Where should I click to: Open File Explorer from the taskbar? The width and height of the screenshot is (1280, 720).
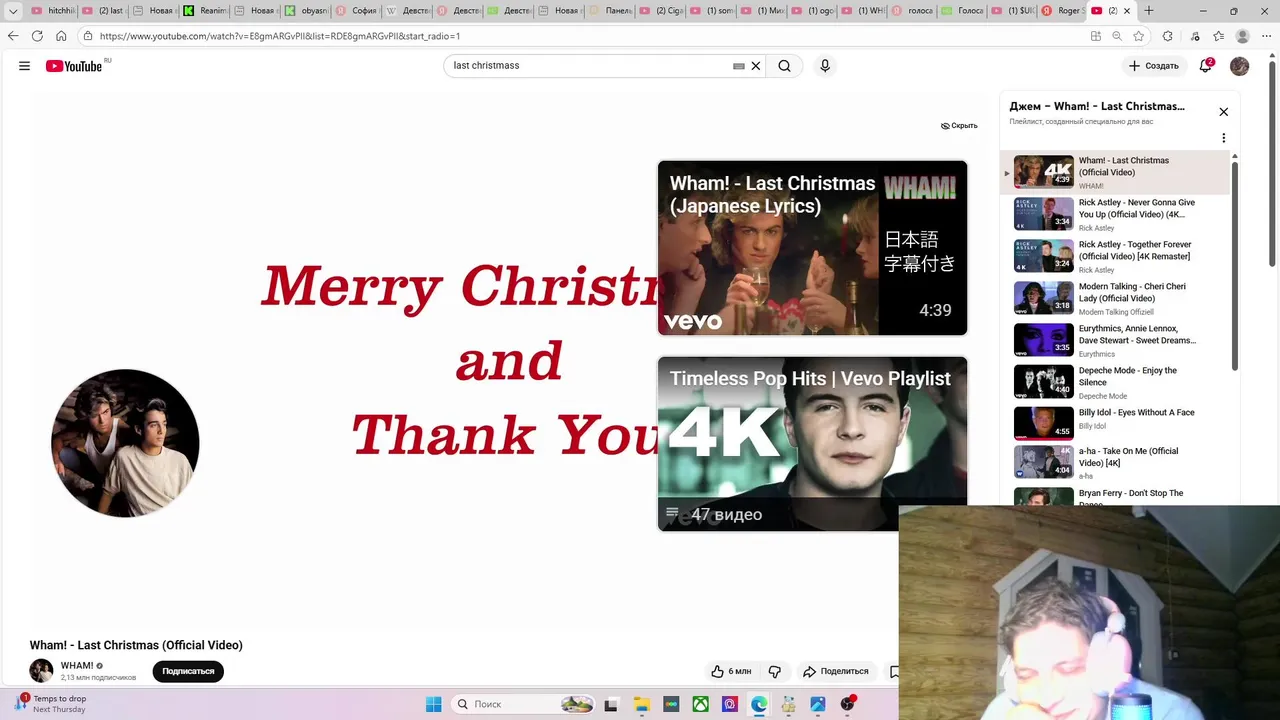coord(641,704)
